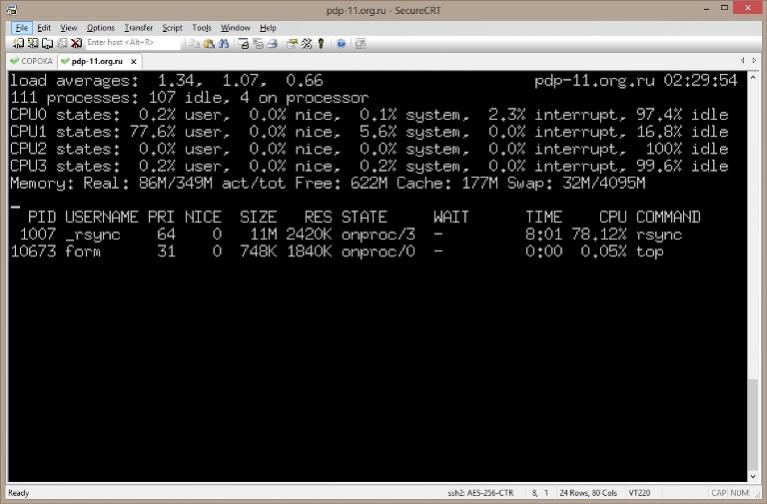Open the Script menu
Image resolution: width=767 pixels, height=504 pixels.
172,28
